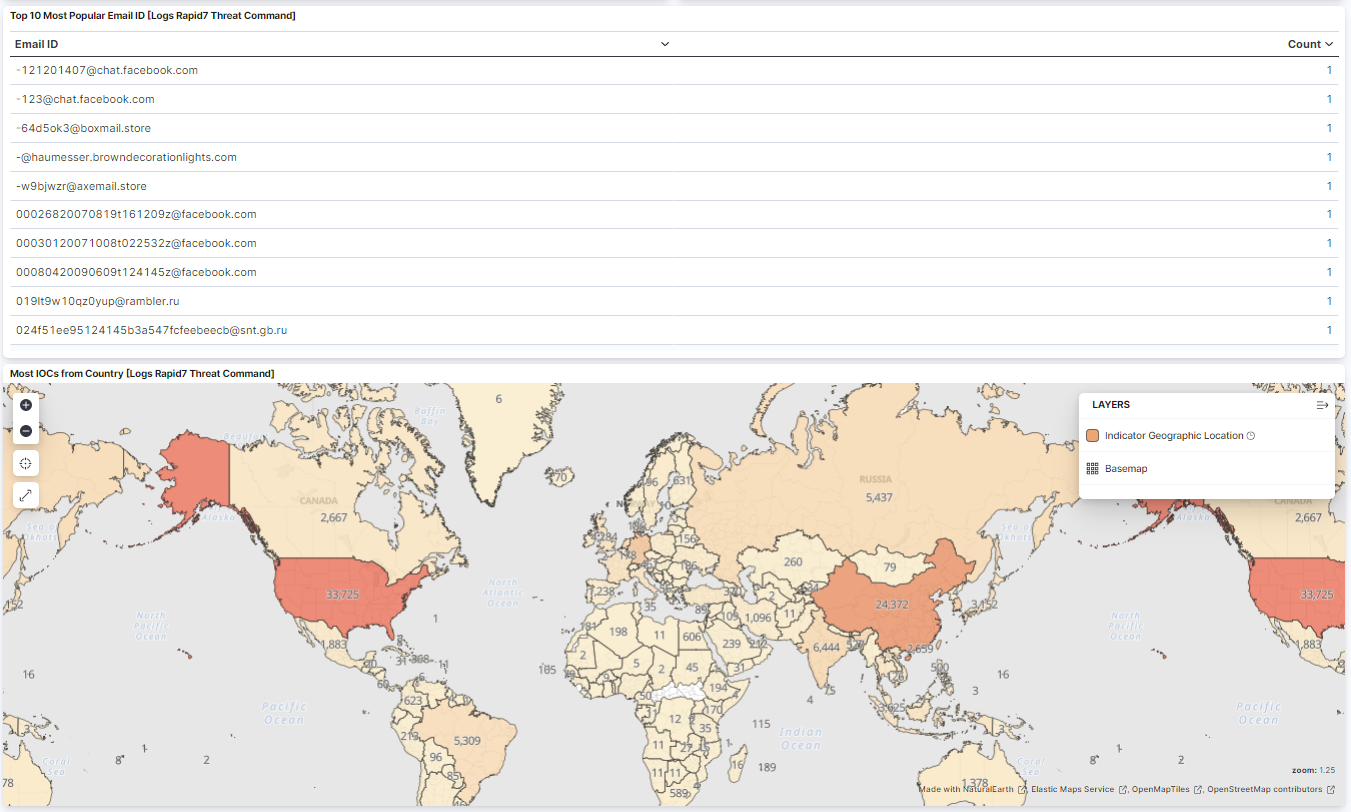This screenshot has height=812, width=1351.
Task: Open the Elastic Maps Service link
Action: point(1072,790)
